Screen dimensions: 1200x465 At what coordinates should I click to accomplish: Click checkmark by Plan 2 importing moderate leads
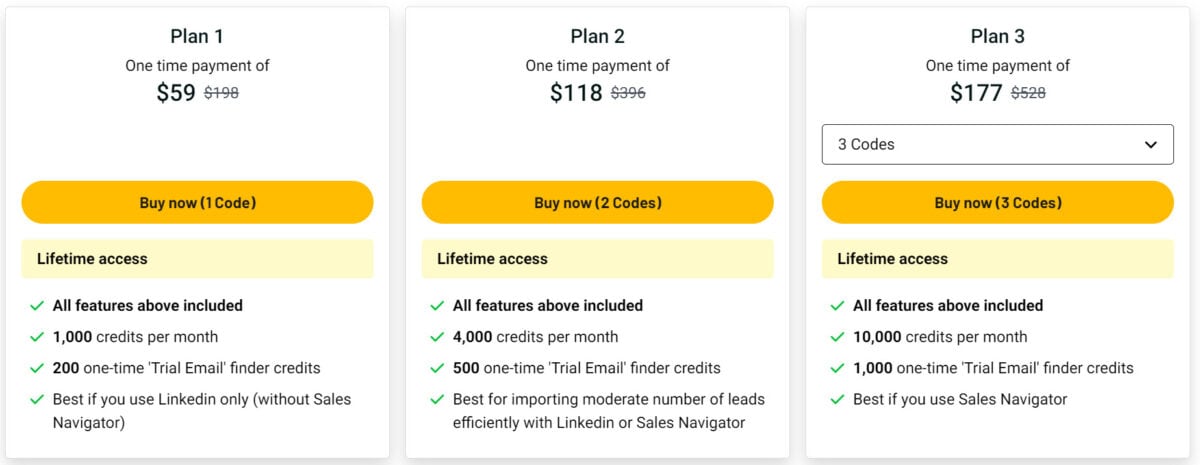437,399
